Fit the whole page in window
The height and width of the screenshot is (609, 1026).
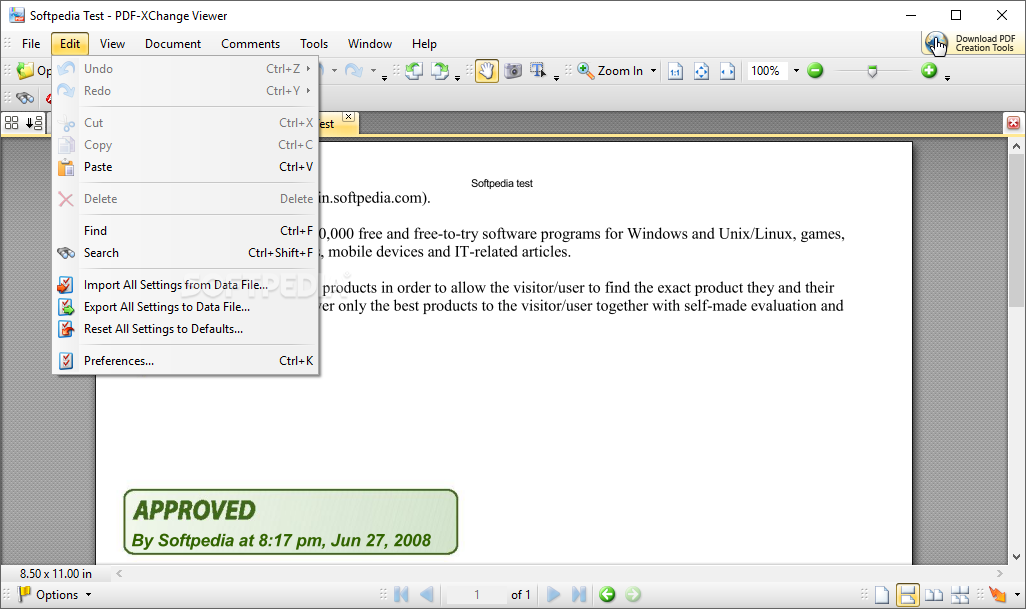tap(701, 71)
